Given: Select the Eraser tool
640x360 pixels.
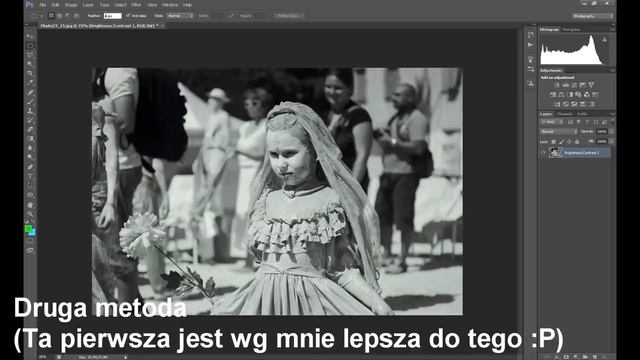Looking at the screenshot, I should click(x=30, y=129).
